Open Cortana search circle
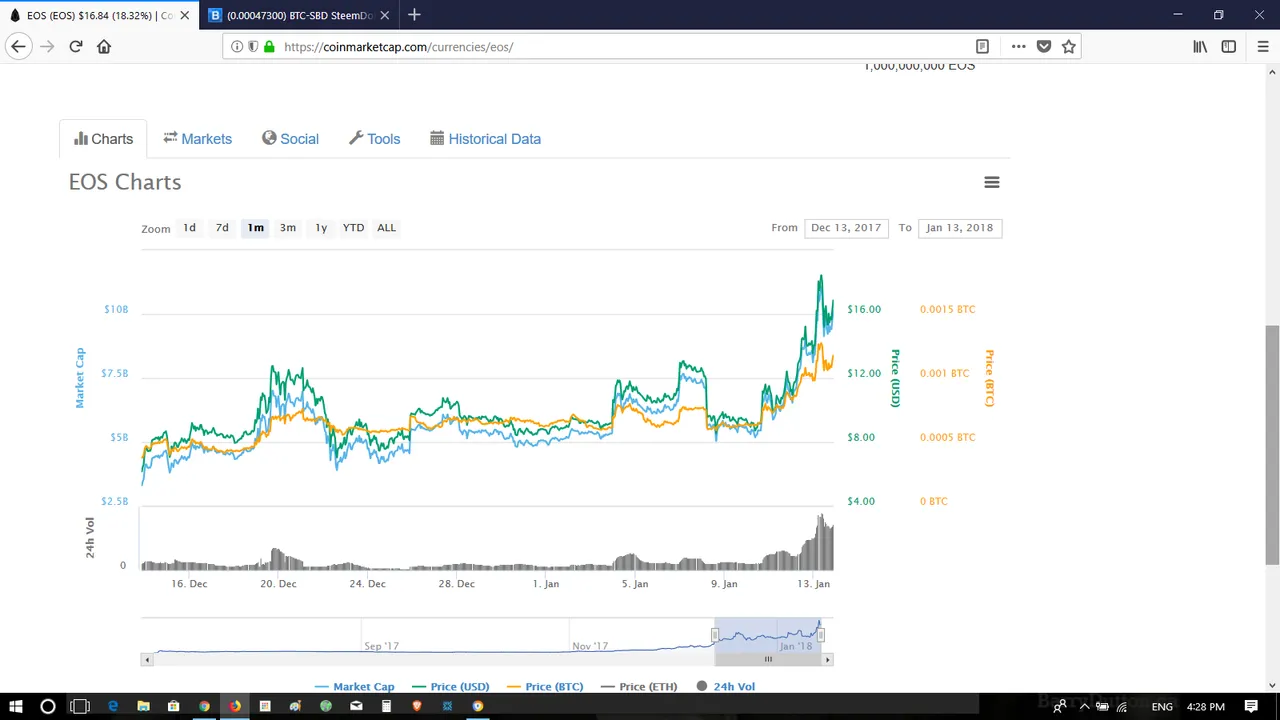1280x720 pixels. (47, 706)
